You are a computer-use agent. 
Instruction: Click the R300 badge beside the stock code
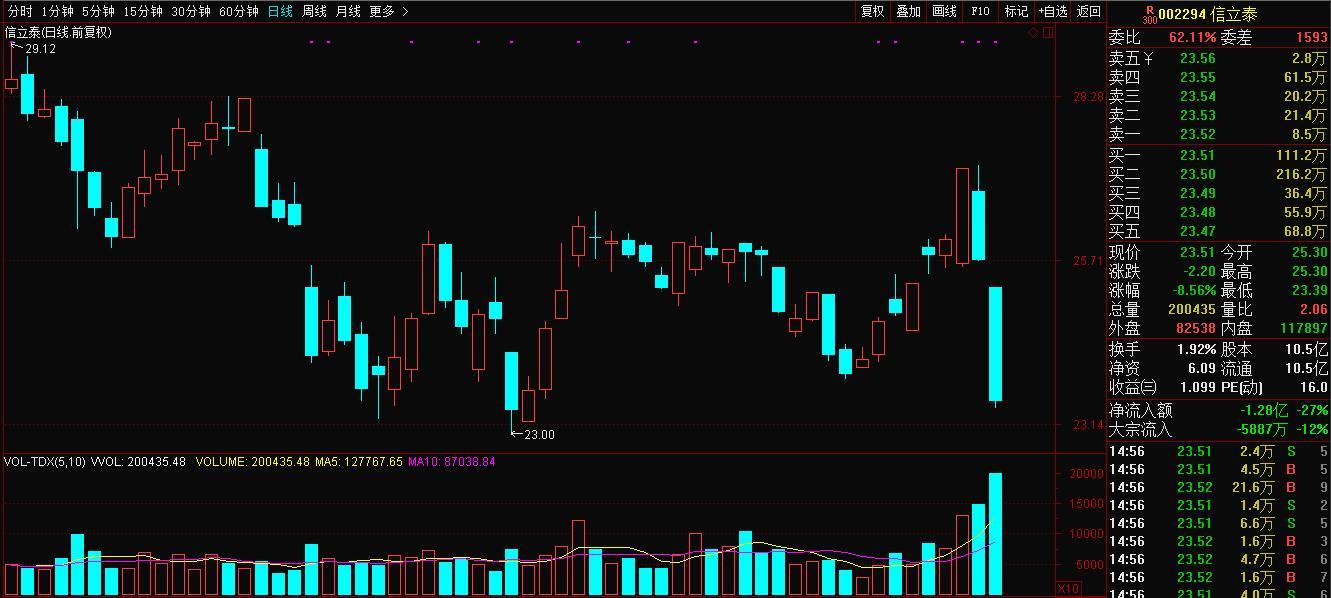pyautogui.click(x=1149, y=14)
